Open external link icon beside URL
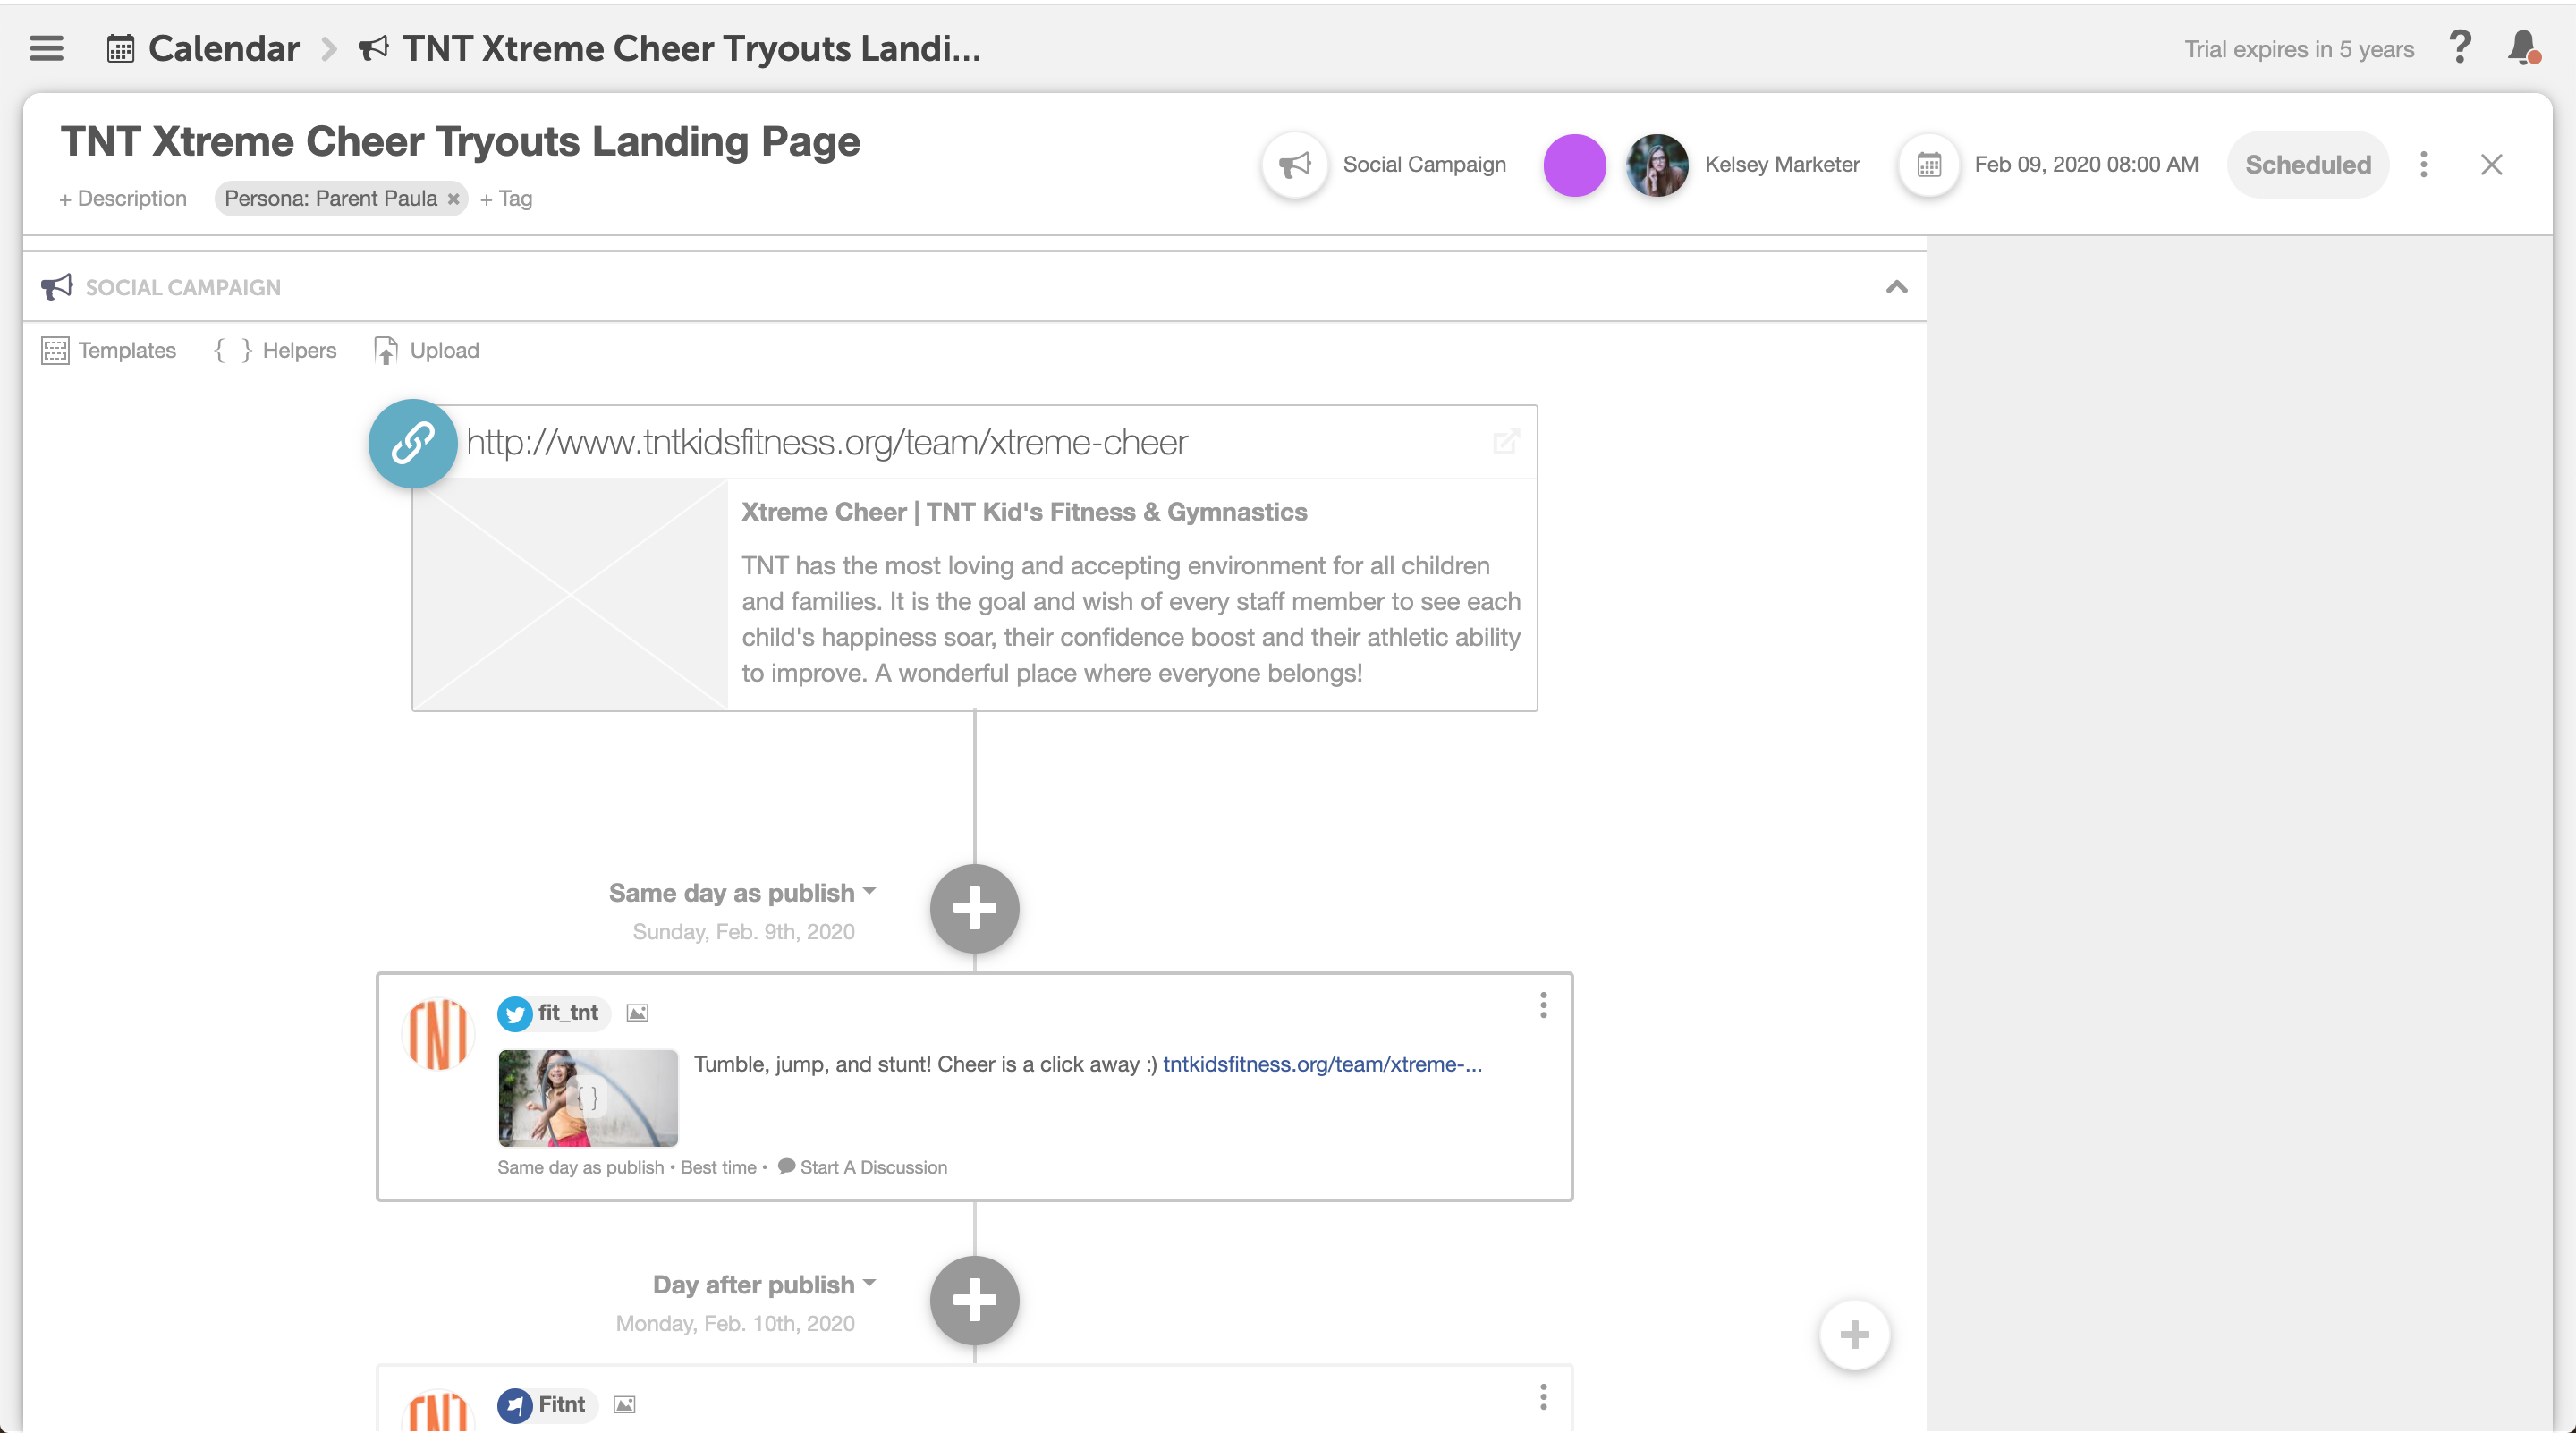The height and width of the screenshot is (1433, 2576). point(1506,442)
